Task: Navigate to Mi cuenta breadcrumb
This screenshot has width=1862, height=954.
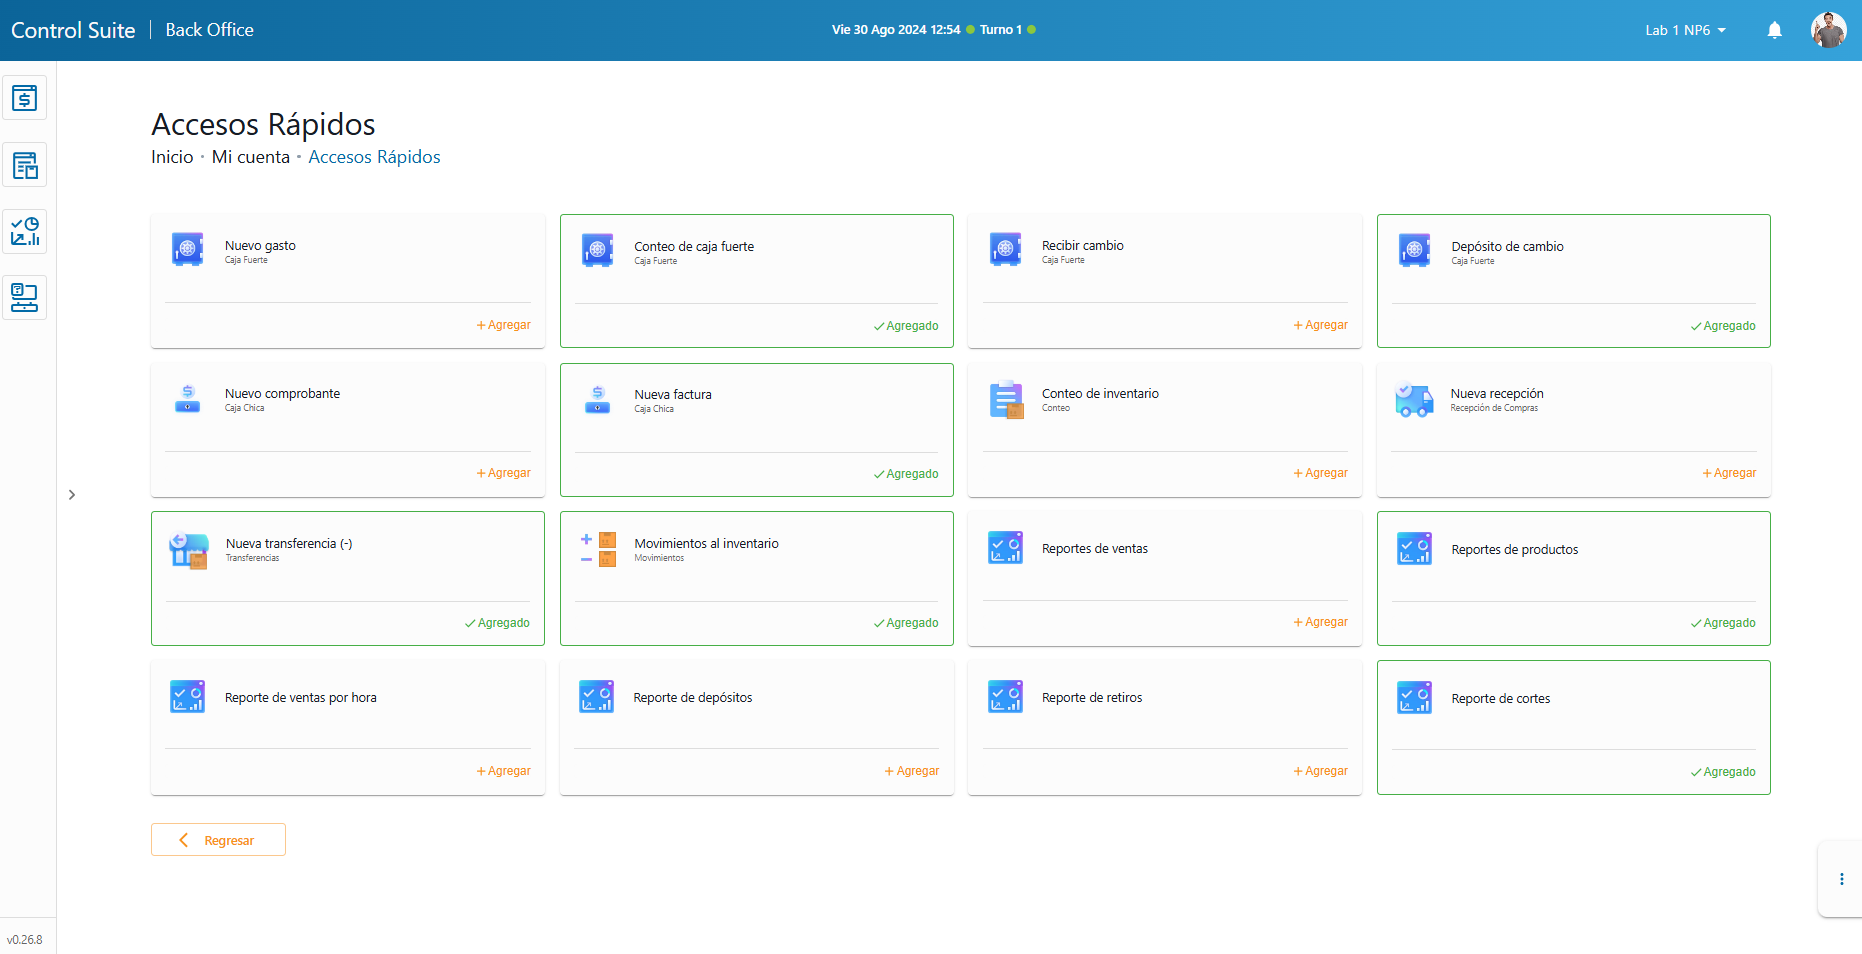Action: click(x=250, y=157)
